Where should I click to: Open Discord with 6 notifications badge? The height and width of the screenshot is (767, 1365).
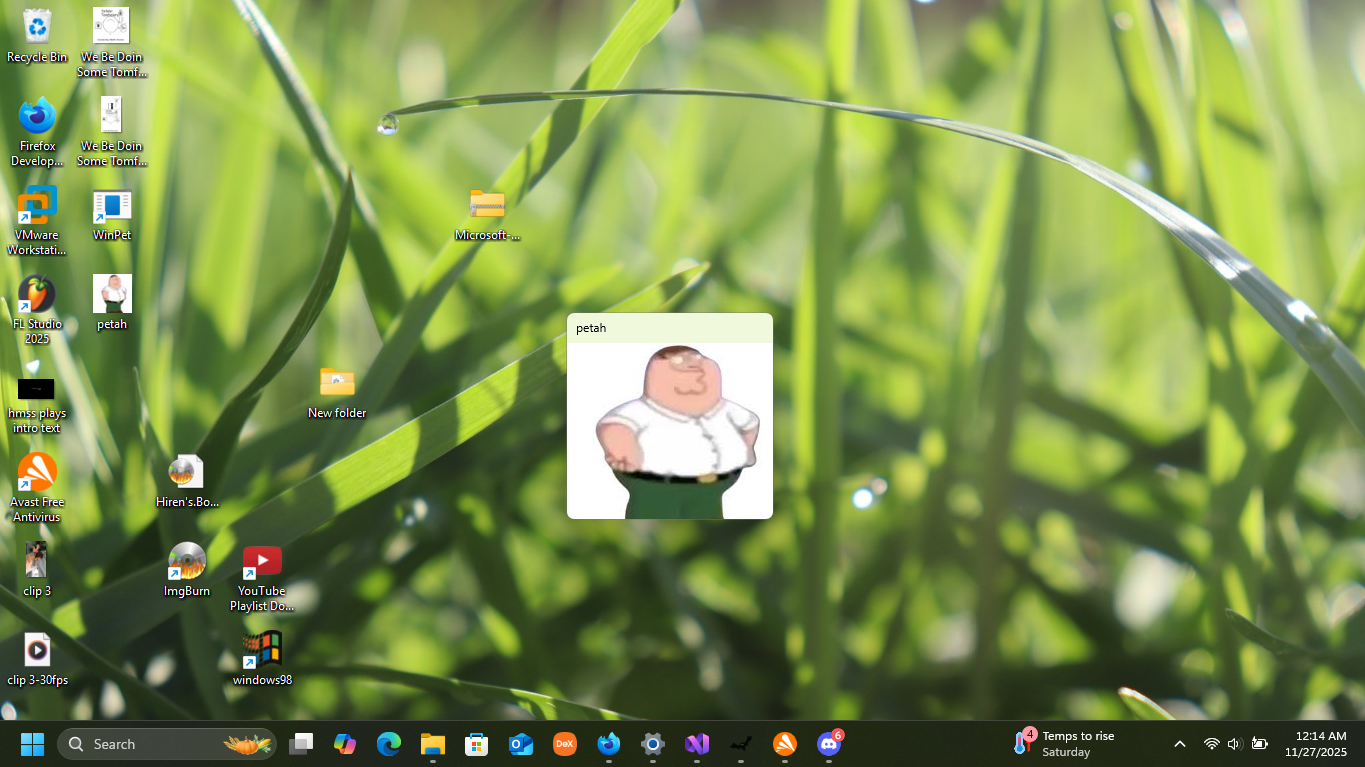pos(829,744)
